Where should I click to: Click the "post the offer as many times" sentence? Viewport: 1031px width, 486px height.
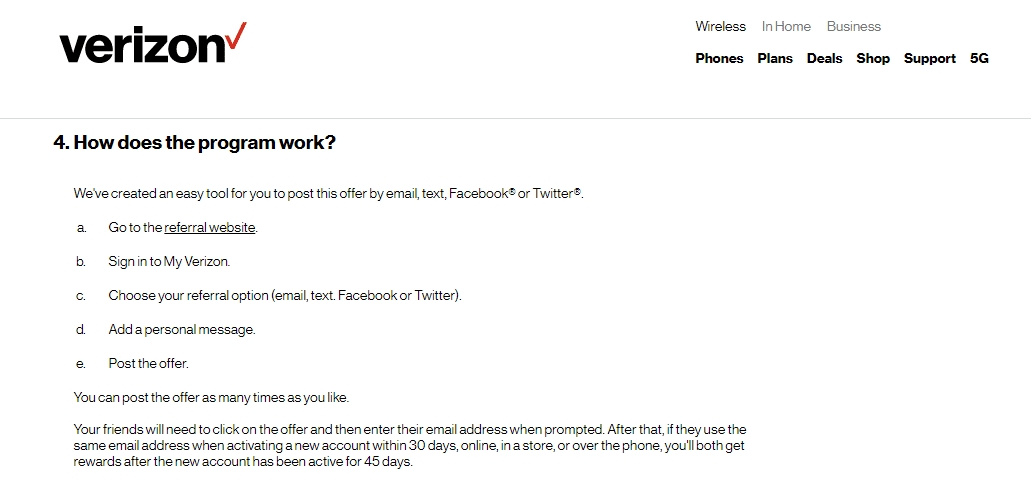[x=211, y=398]
